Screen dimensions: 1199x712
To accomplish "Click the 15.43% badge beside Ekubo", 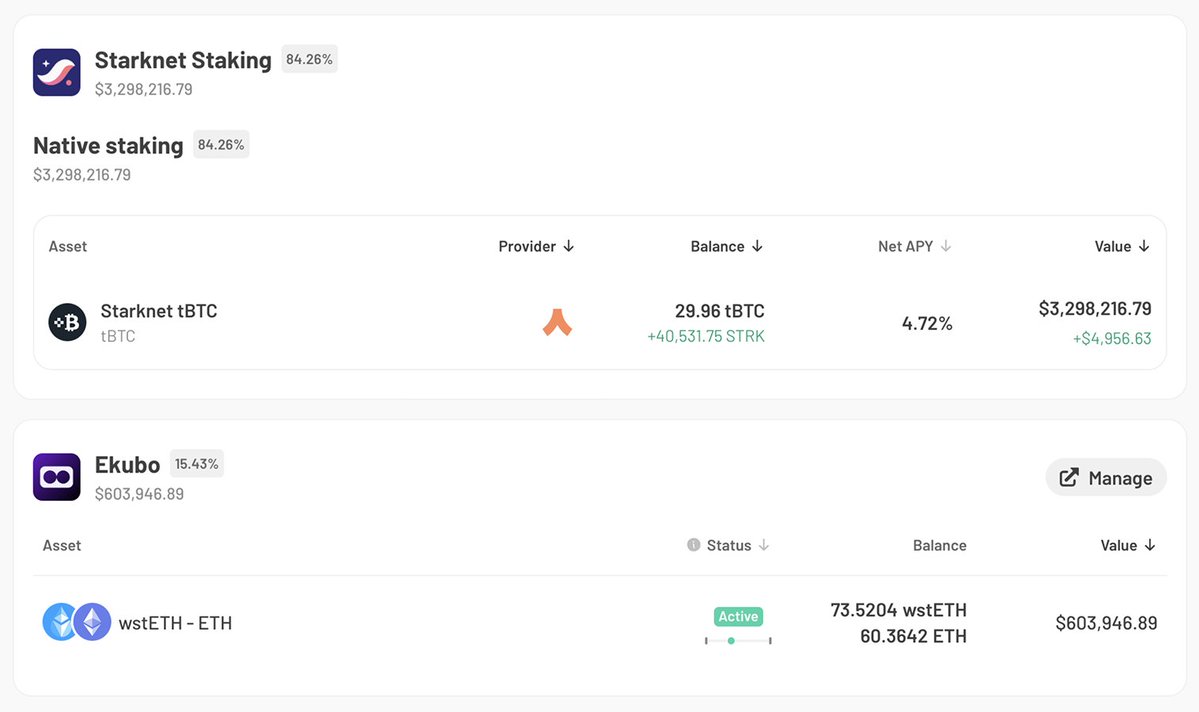I will [197, 463].
